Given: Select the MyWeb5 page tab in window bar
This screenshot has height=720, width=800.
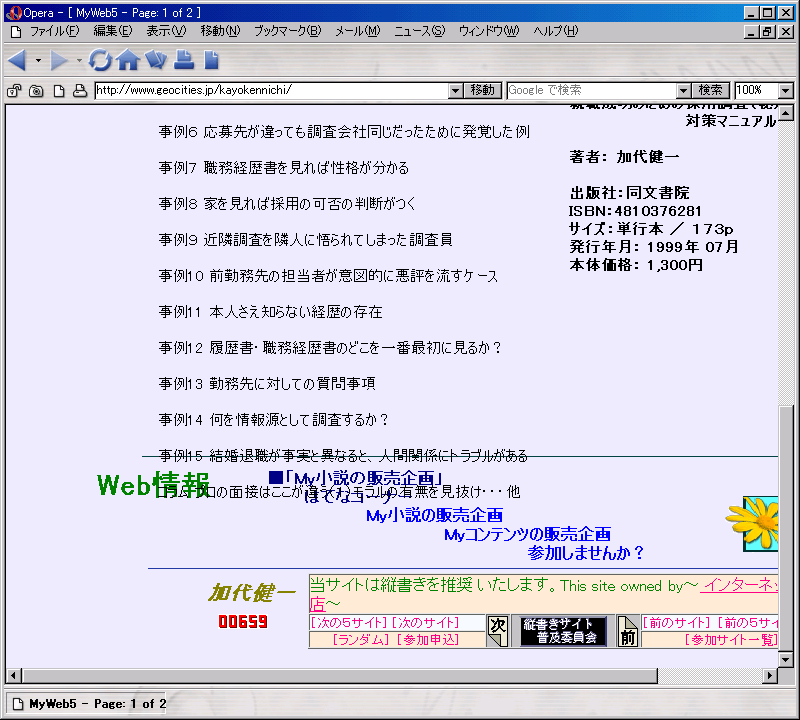Looking at the screenshot, I should (x=87, y=704).
